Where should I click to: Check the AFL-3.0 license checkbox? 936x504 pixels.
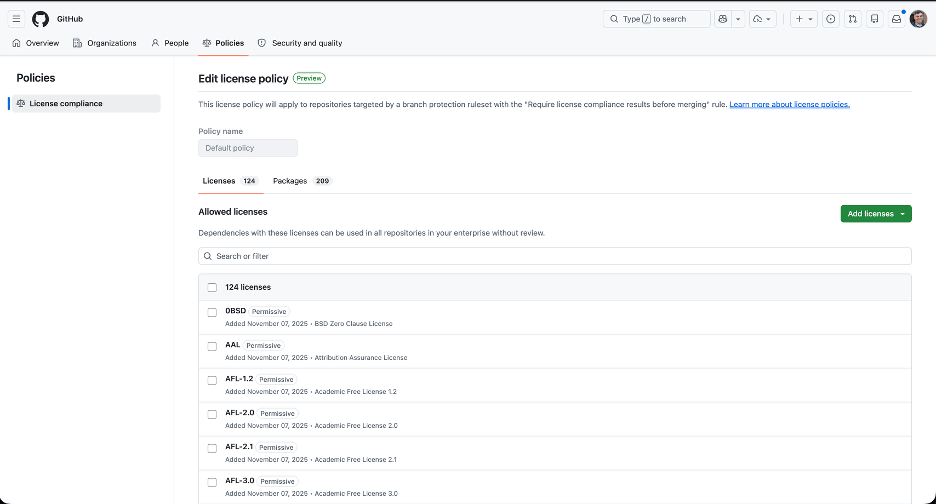pos(212,482)
